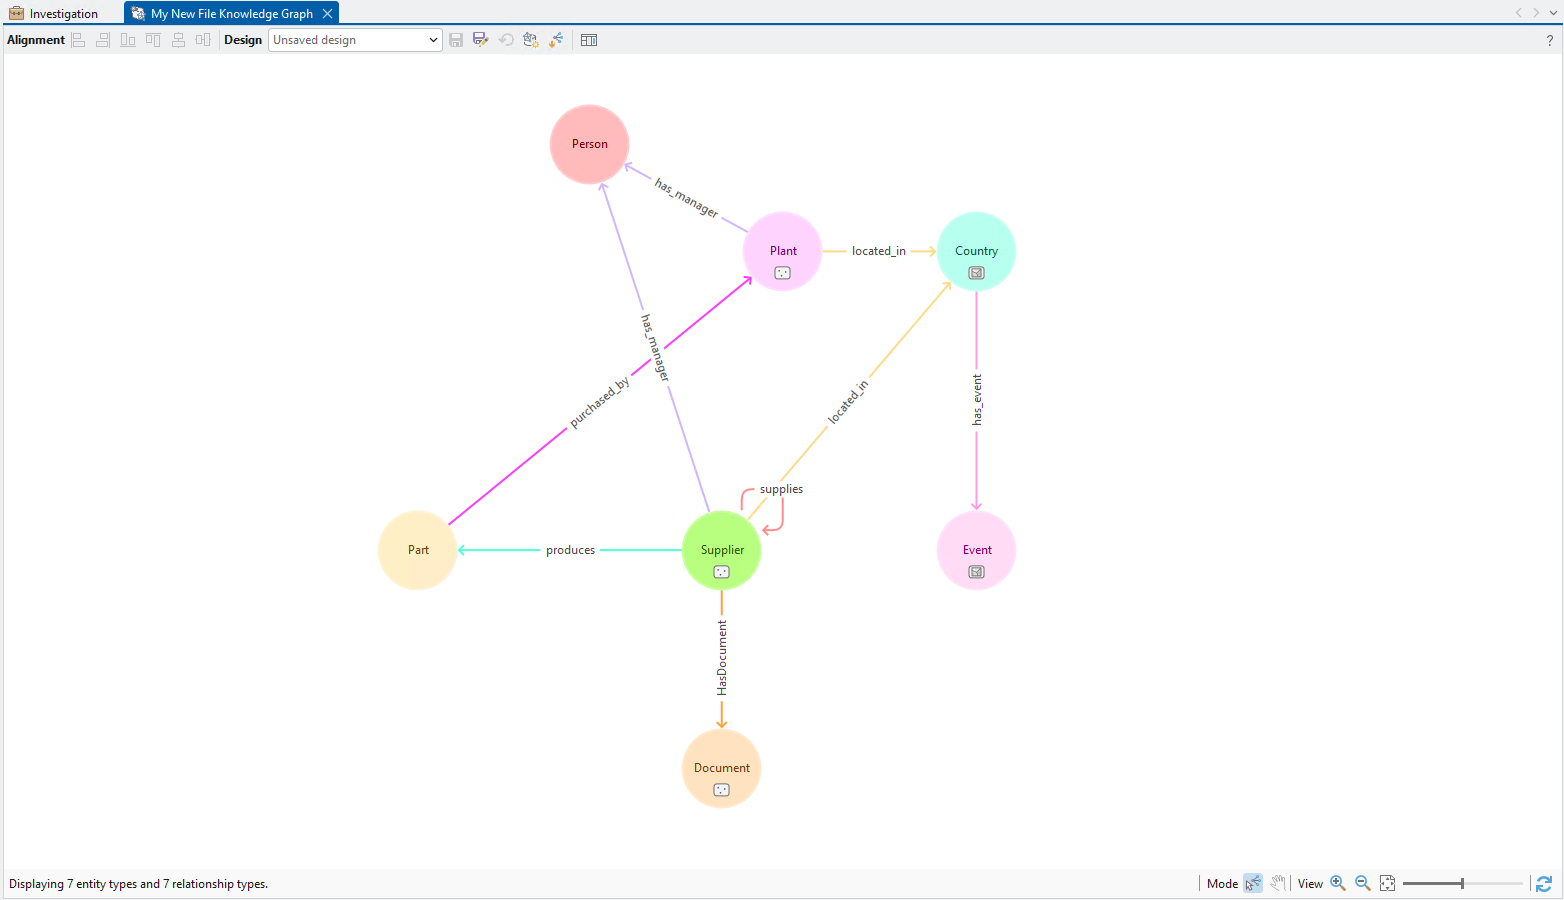This screenshot has width=1564, height=900.
Task: Click the design settings icon with gear
Action: click(x=531, y=40)
